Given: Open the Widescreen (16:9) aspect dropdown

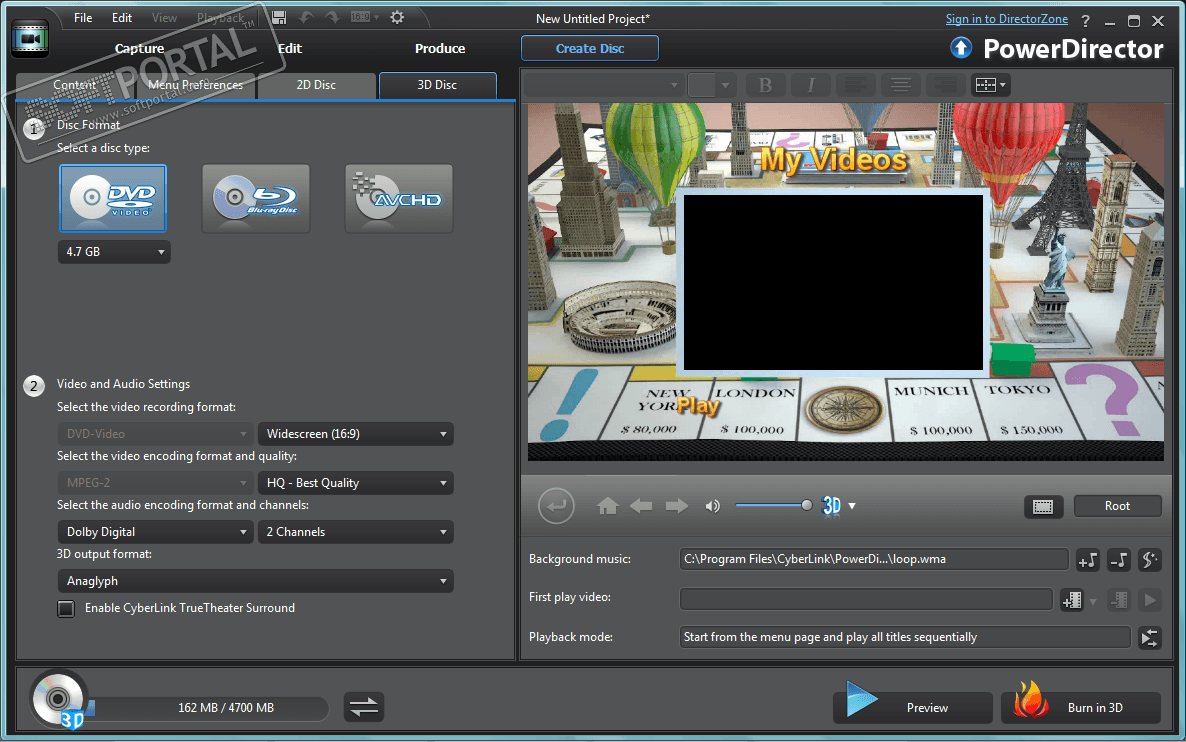Looking at the screenshot, I should pyautogui.click(x=355, y=433).
